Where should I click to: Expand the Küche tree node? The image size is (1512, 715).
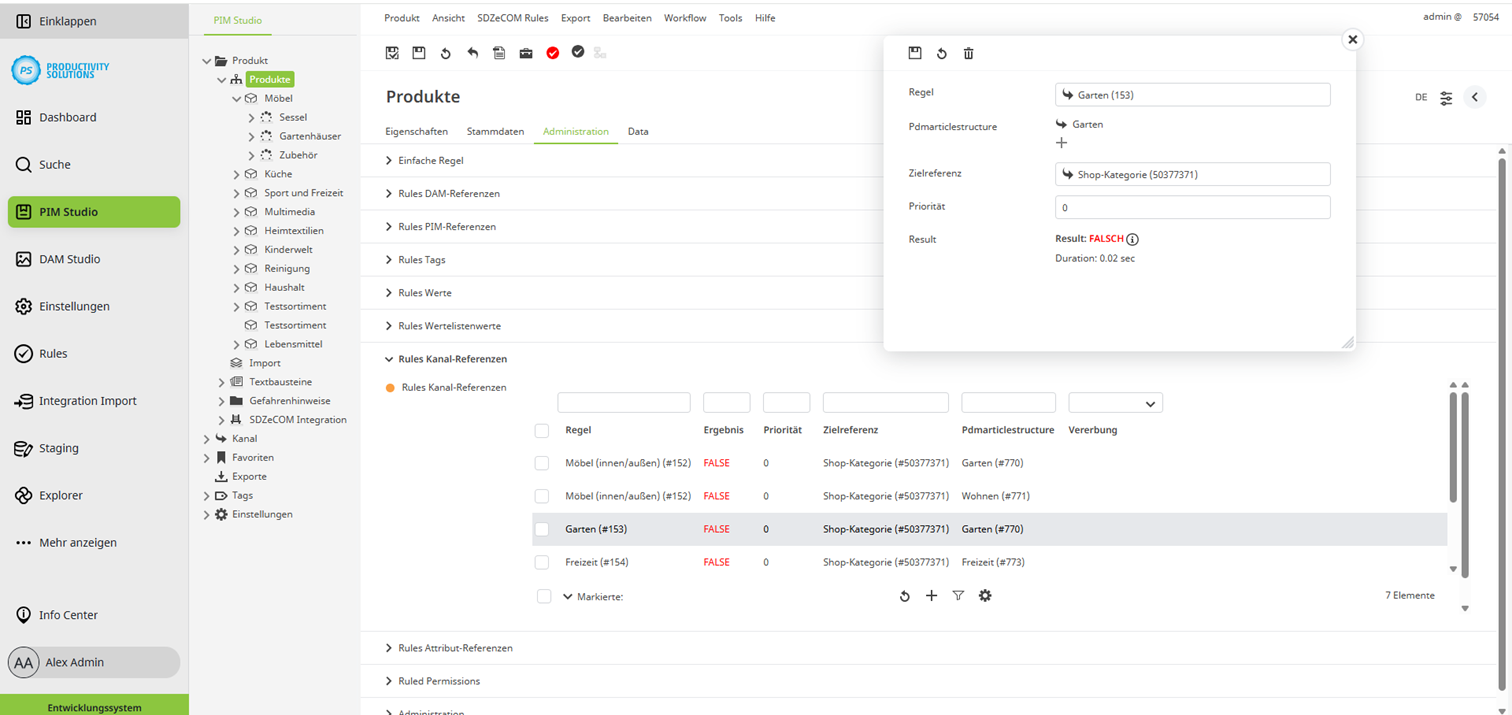(x=237, y=174)
